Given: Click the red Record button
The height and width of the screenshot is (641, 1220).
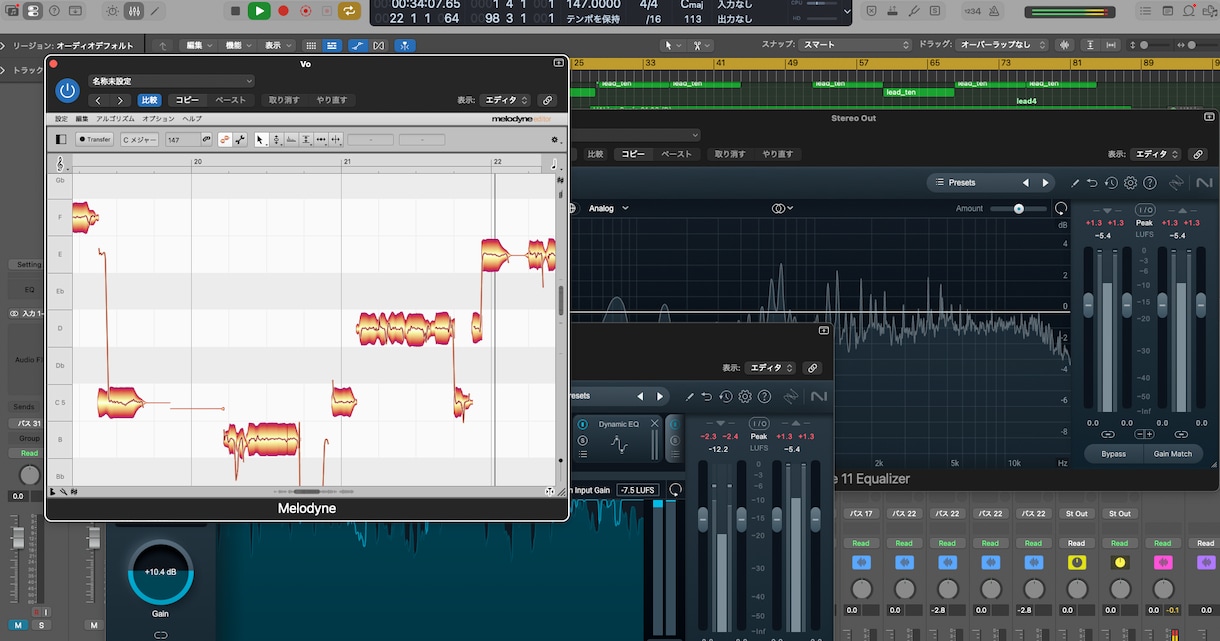Looking at the screenshot, I should [x=283, y=11].
